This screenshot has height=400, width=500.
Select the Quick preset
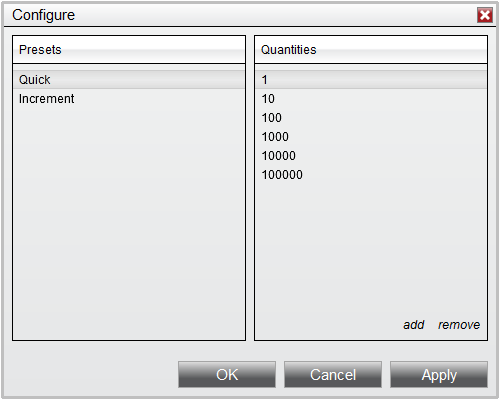(129, 80)
